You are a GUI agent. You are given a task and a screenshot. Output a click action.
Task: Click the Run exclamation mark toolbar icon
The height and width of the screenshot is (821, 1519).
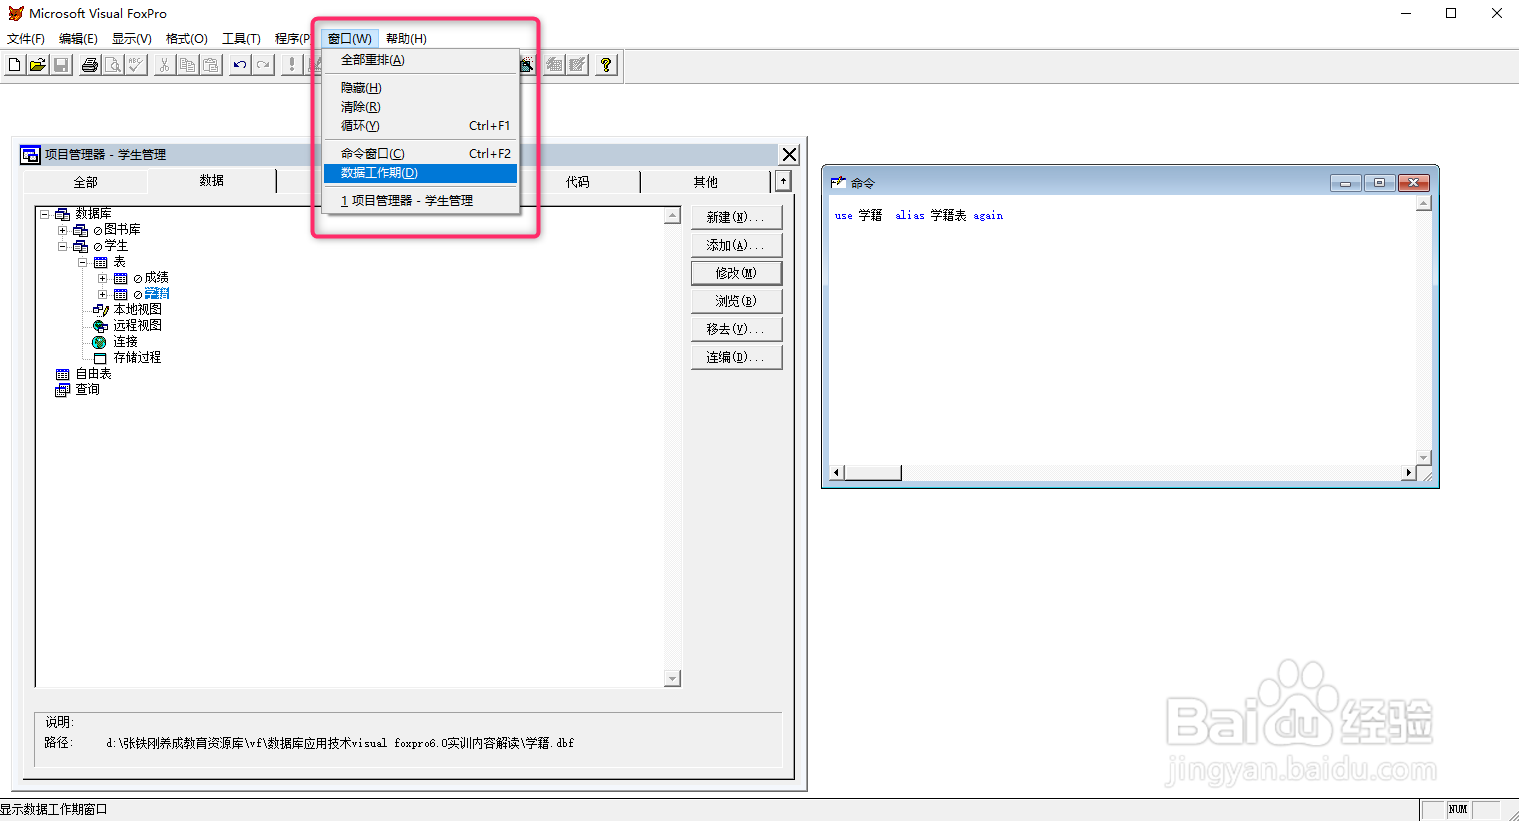[291, 65]
